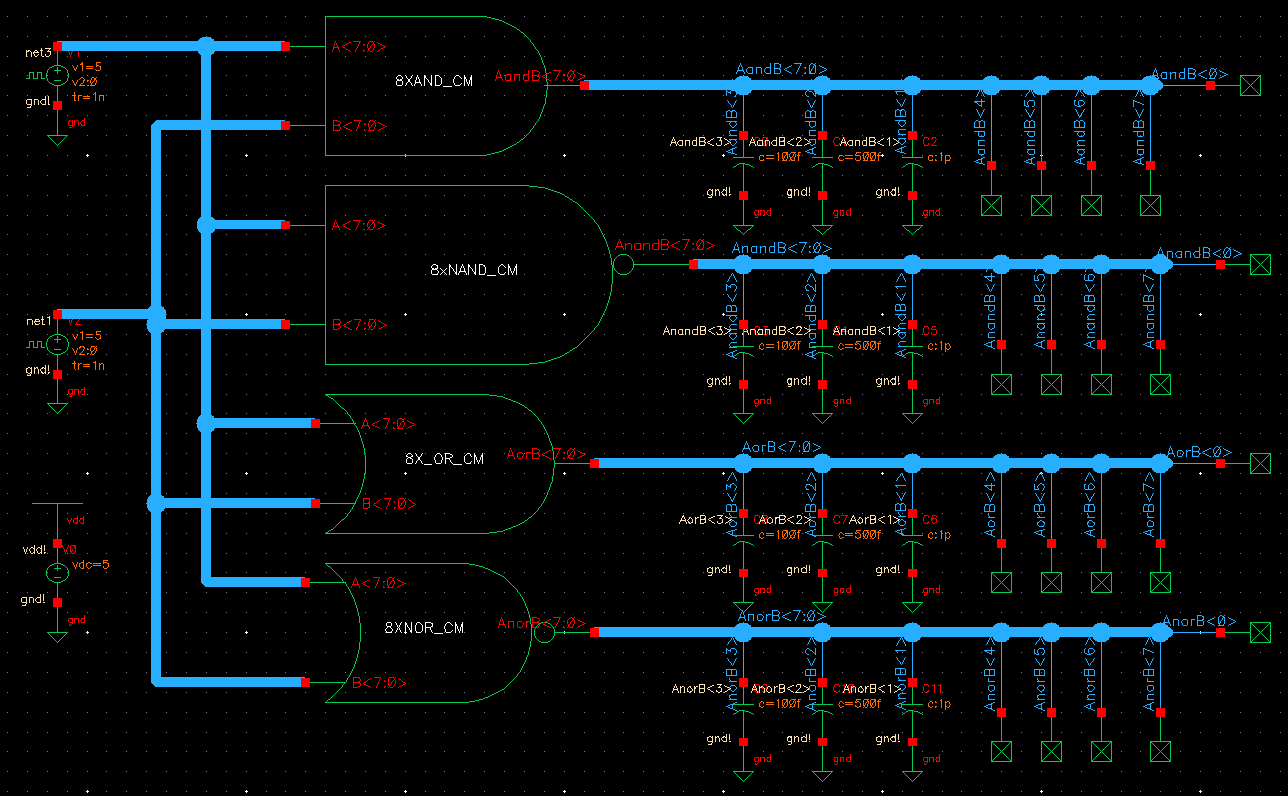The width and height of the screenshot is (1288, 796).
Task: Select the 8XAND_CM gate symbol
Action: 436,86
